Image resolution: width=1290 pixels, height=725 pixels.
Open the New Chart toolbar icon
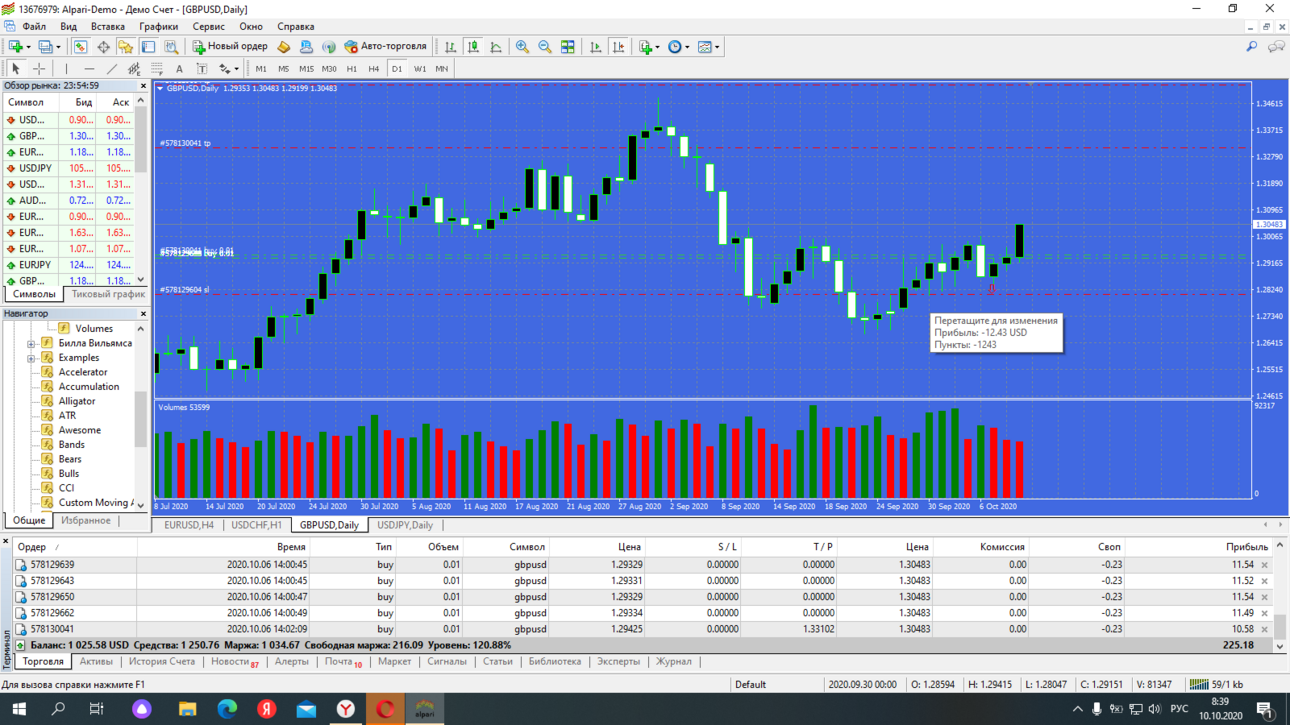pos(15,47)
